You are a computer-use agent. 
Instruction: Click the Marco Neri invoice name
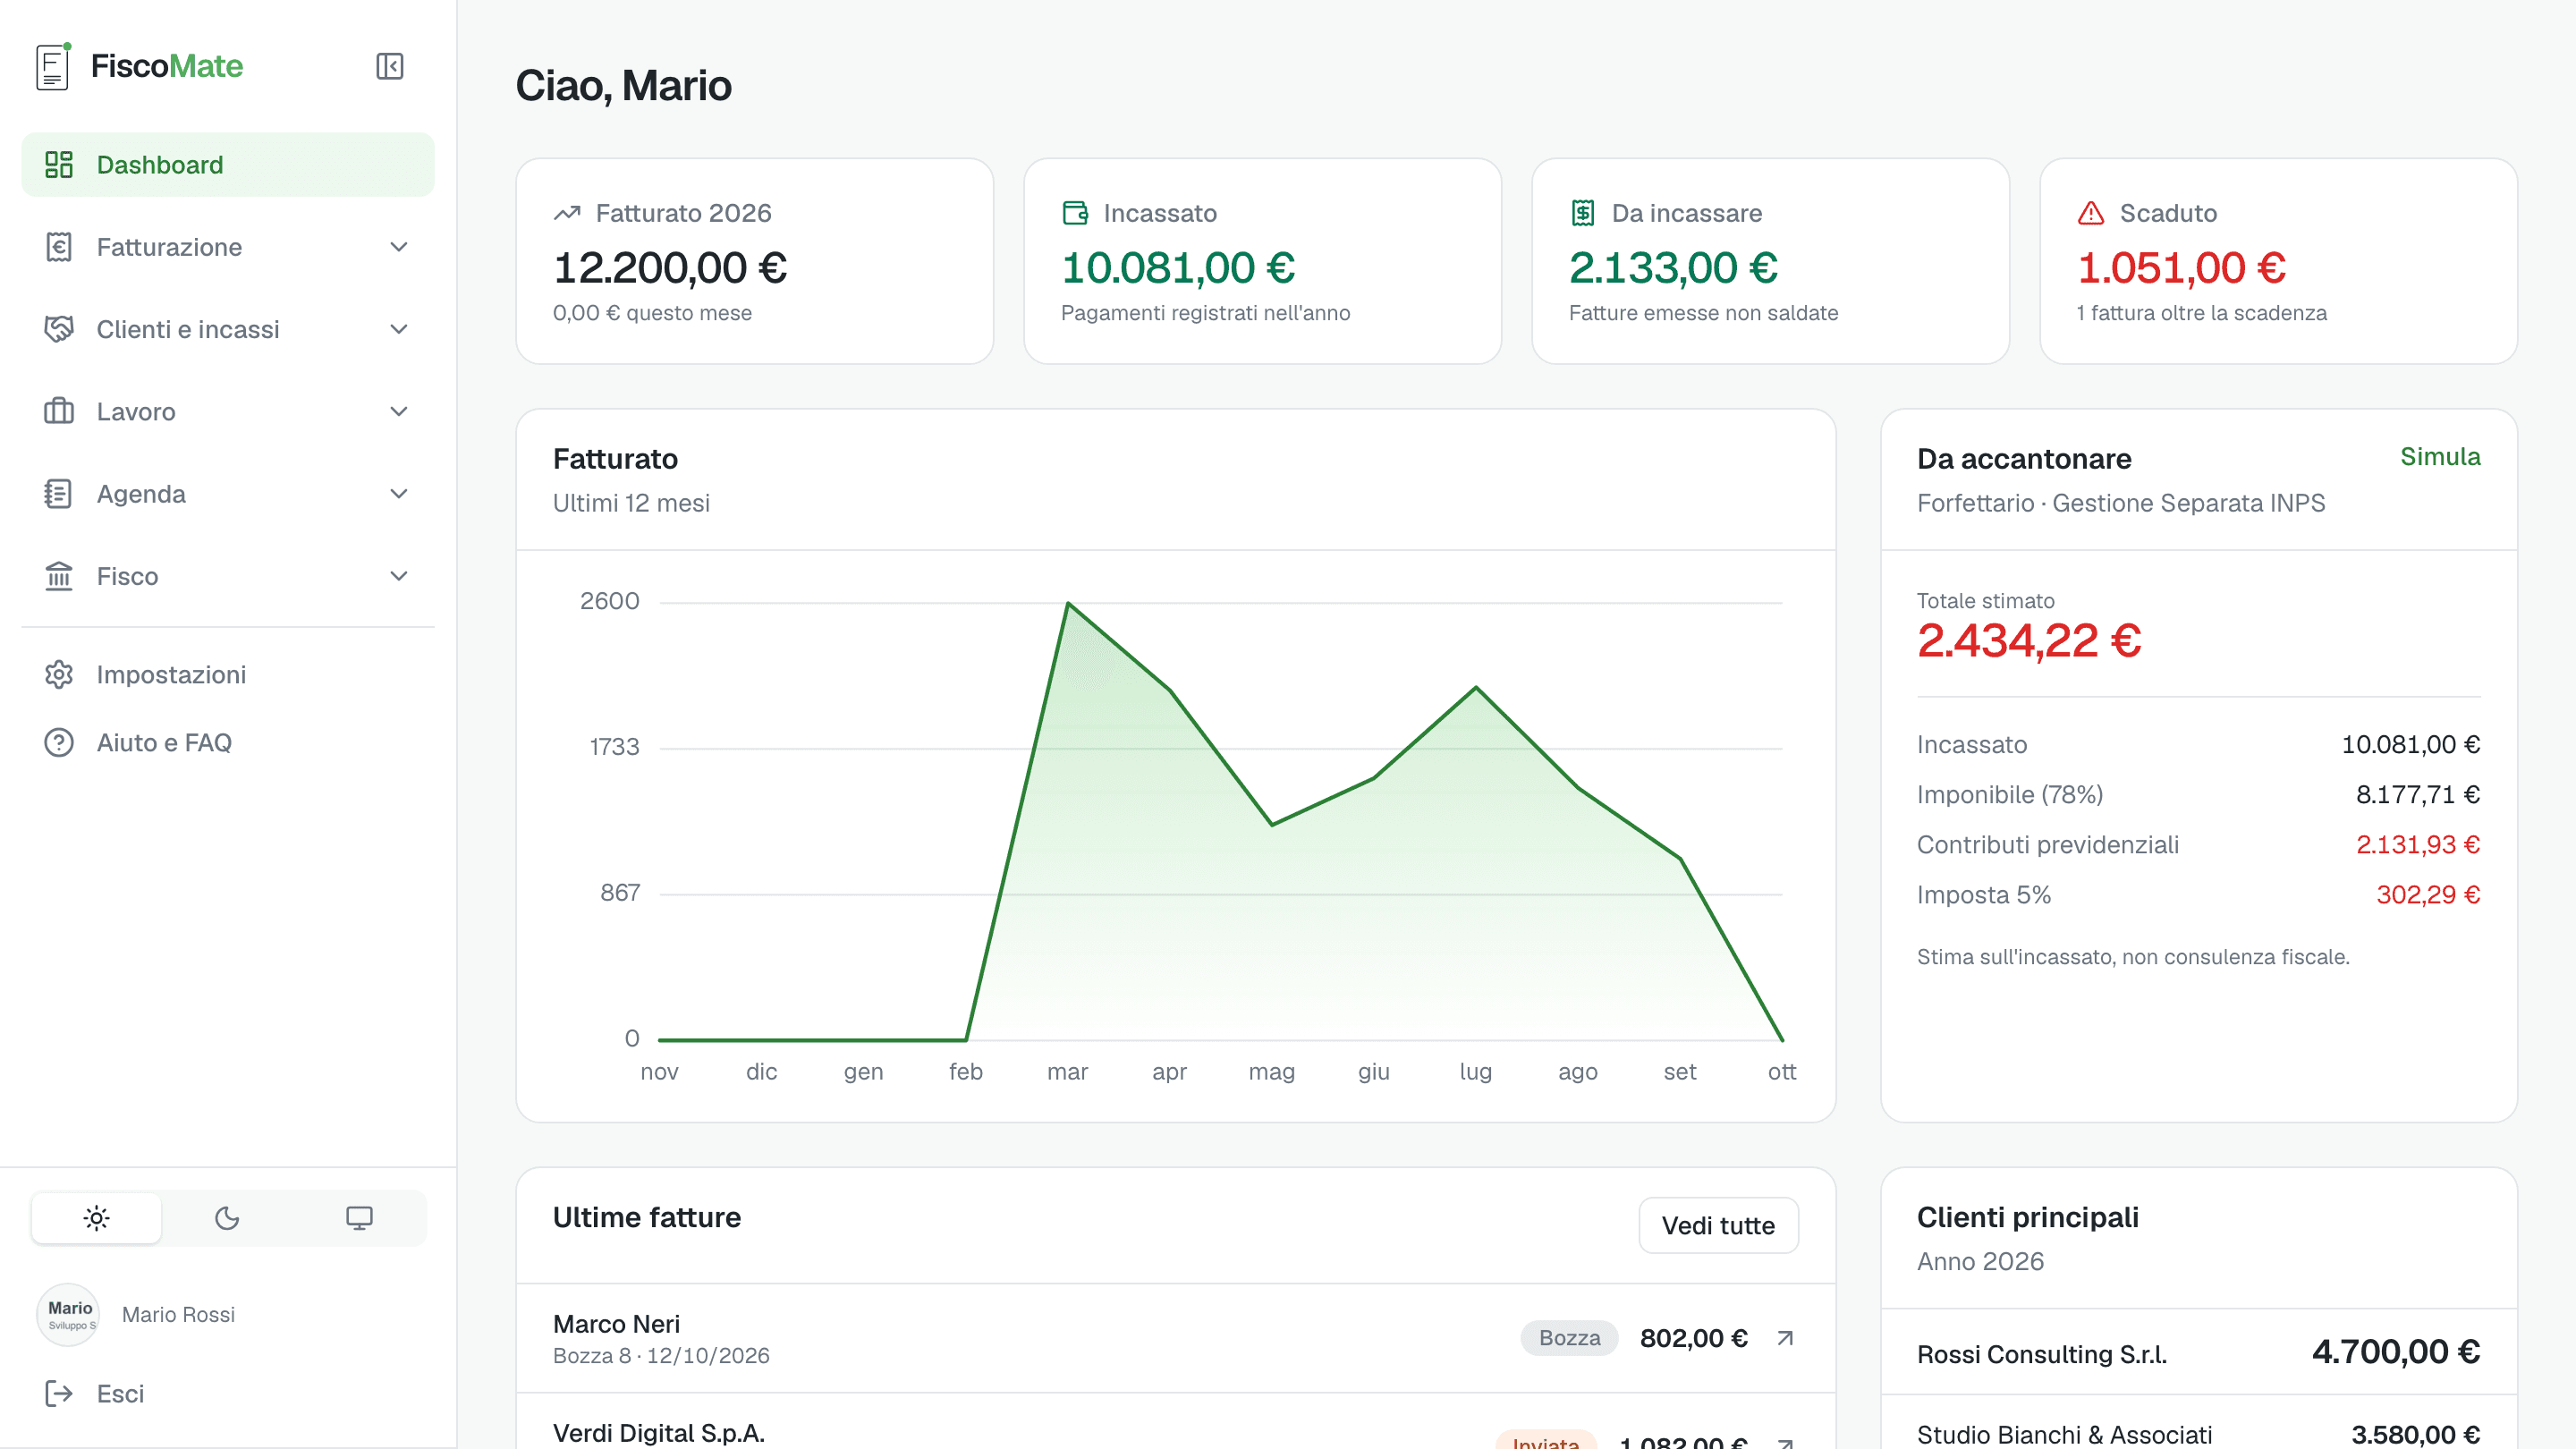tap(616, 1324)
